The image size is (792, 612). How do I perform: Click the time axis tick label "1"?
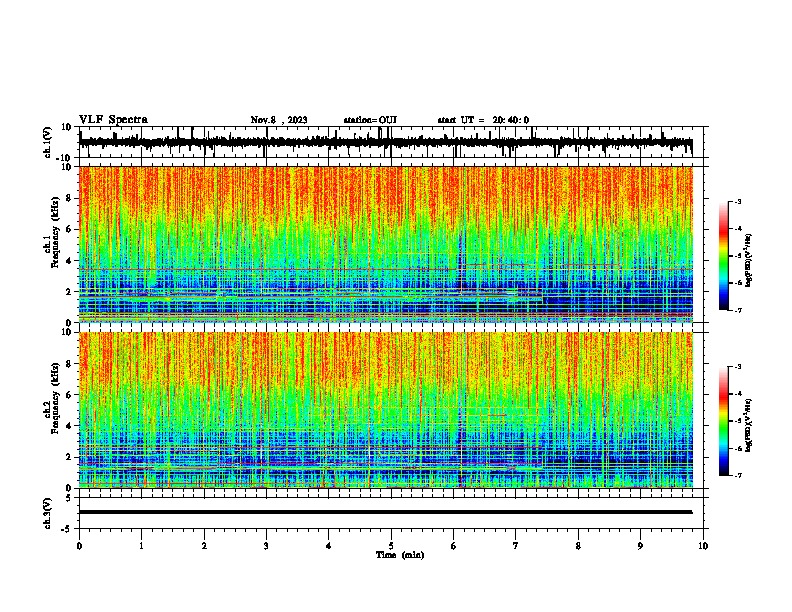(141, 546)
